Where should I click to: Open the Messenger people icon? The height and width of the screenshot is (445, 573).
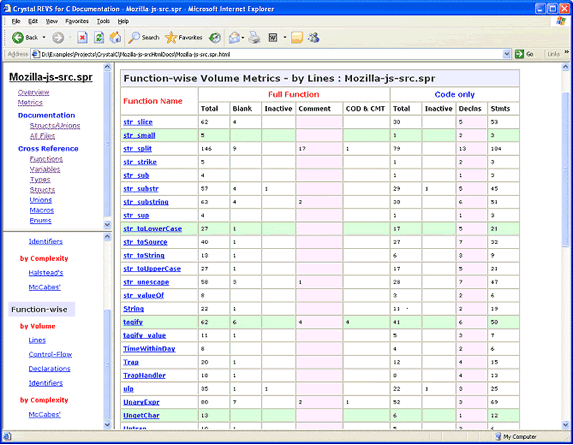314,37
